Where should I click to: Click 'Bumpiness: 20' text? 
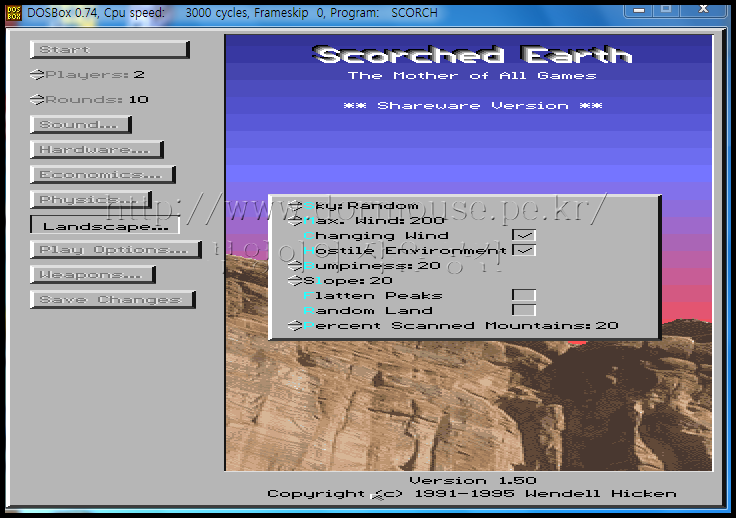(372, 266)
